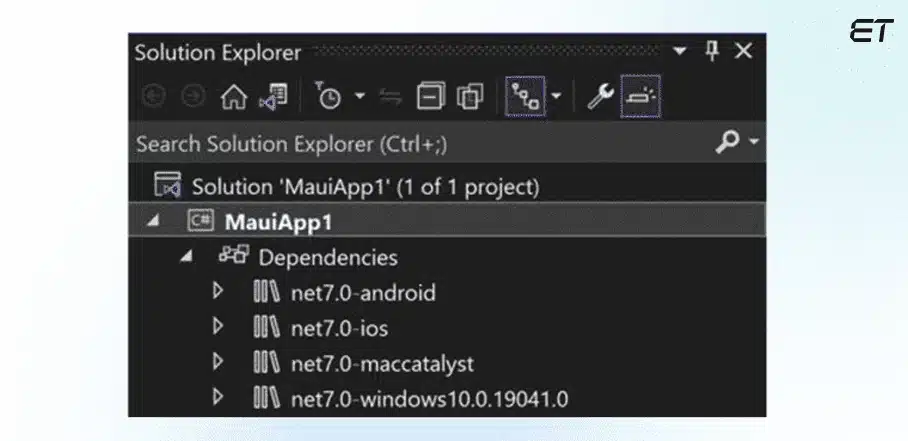Toggle Auto Hide pin for Solution Explorer
Screen dimensions: 908x441
tap(712, 52)
